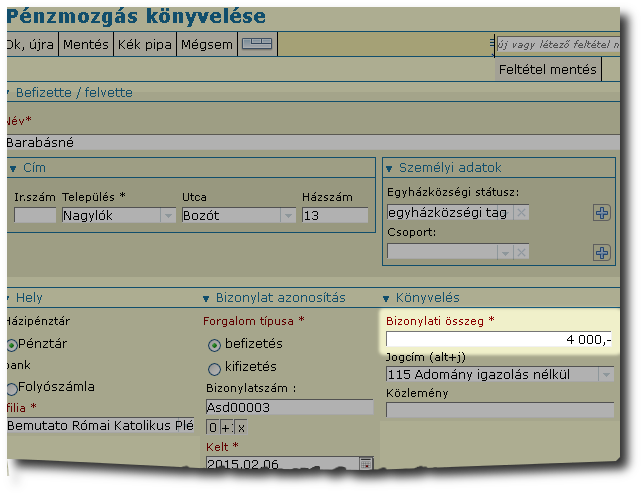Click the Ok, újra button
This screenshot has height=499, width=643.
pos(32,44)
